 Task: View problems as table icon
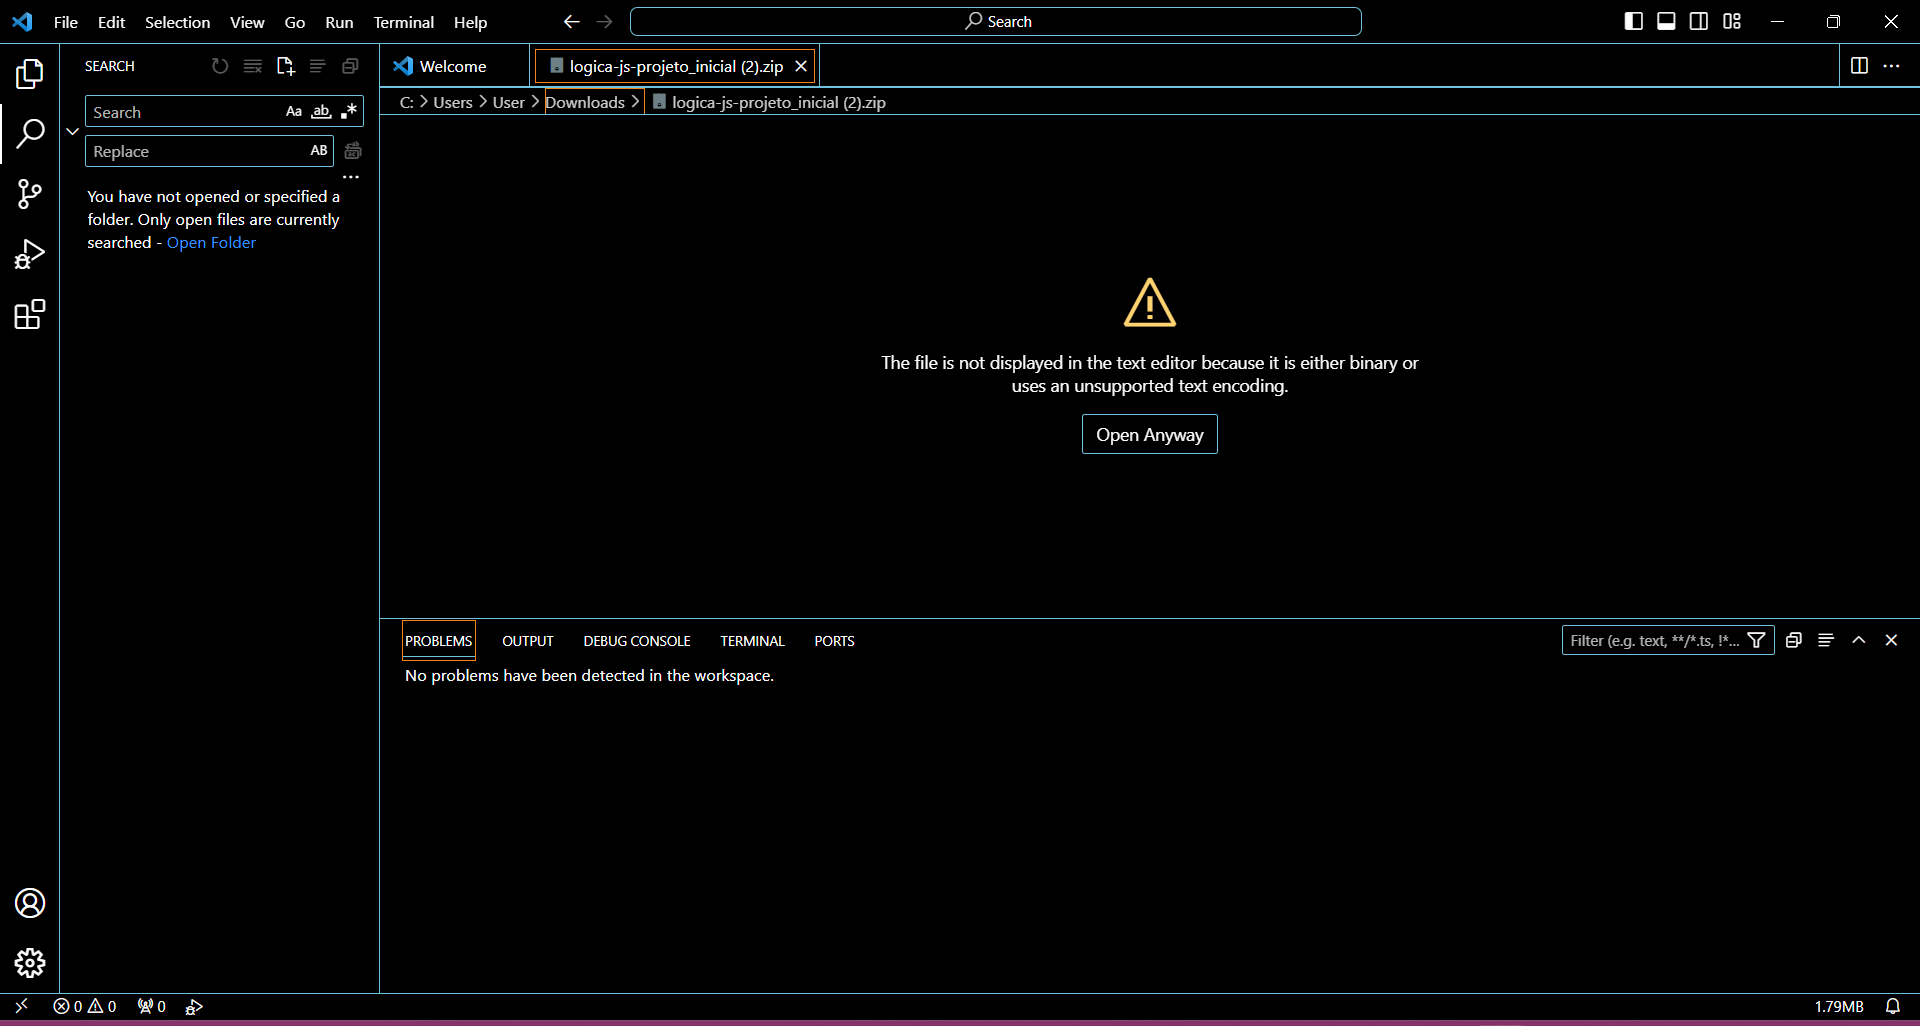pyautogui.click(x=1826, y=640)
